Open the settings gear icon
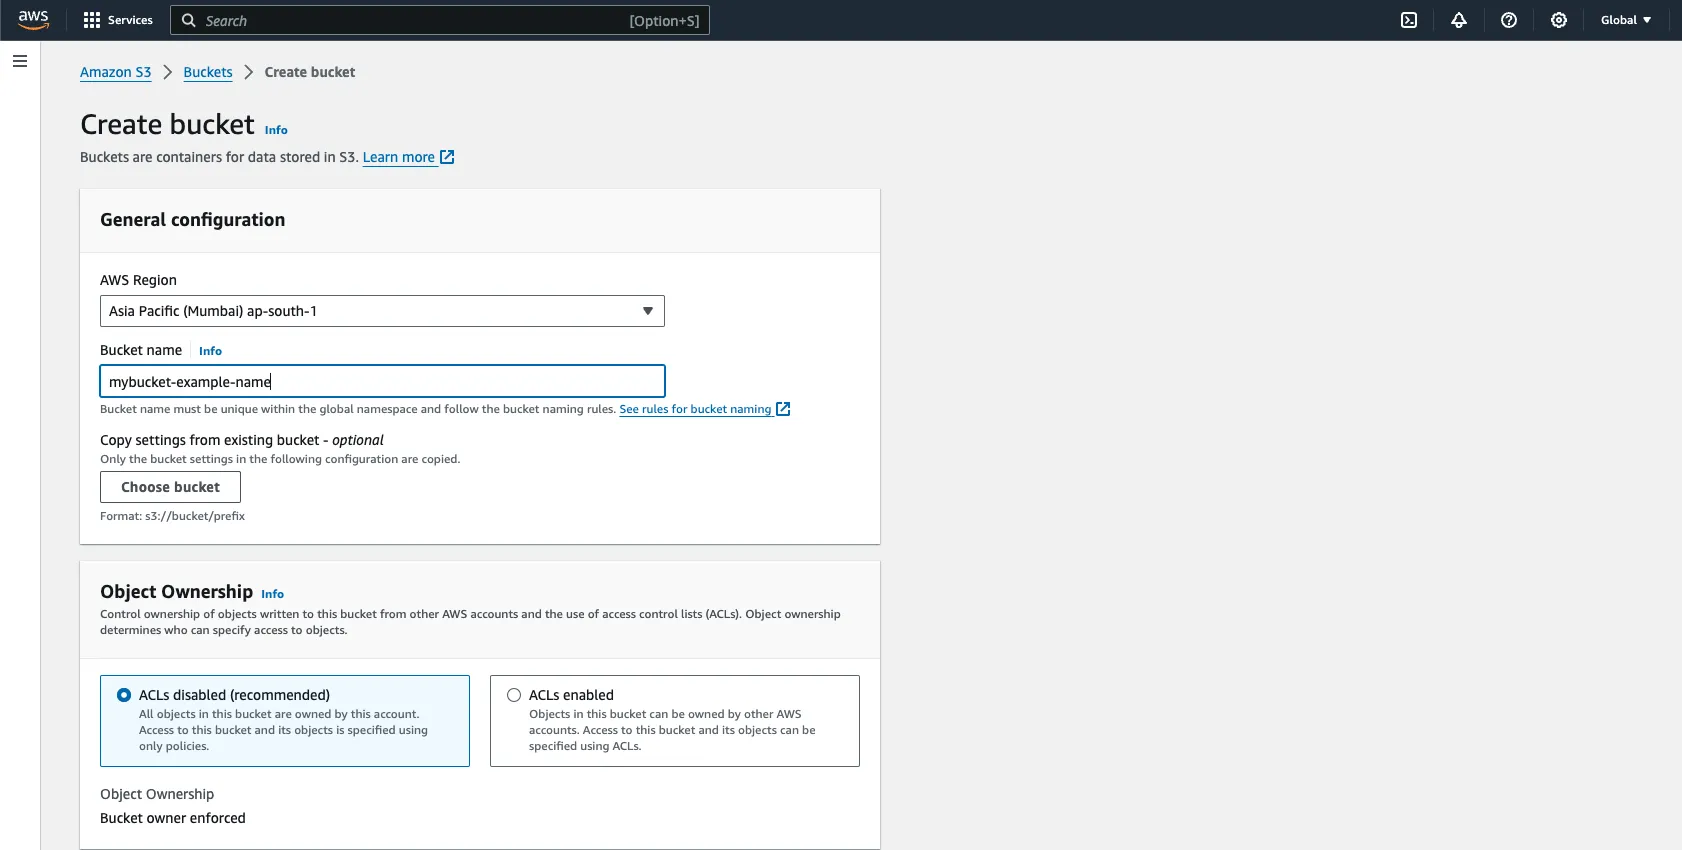1682x850 pixels. tap(1559, 20)
